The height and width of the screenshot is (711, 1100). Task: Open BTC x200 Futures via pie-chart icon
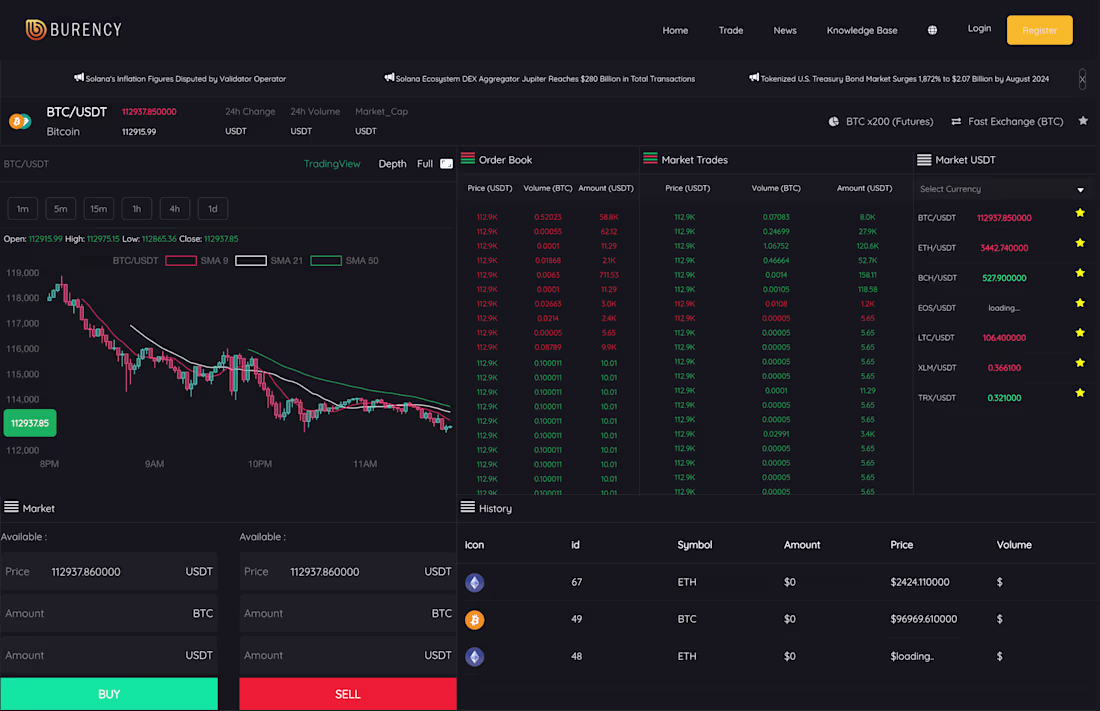[833, 121]
